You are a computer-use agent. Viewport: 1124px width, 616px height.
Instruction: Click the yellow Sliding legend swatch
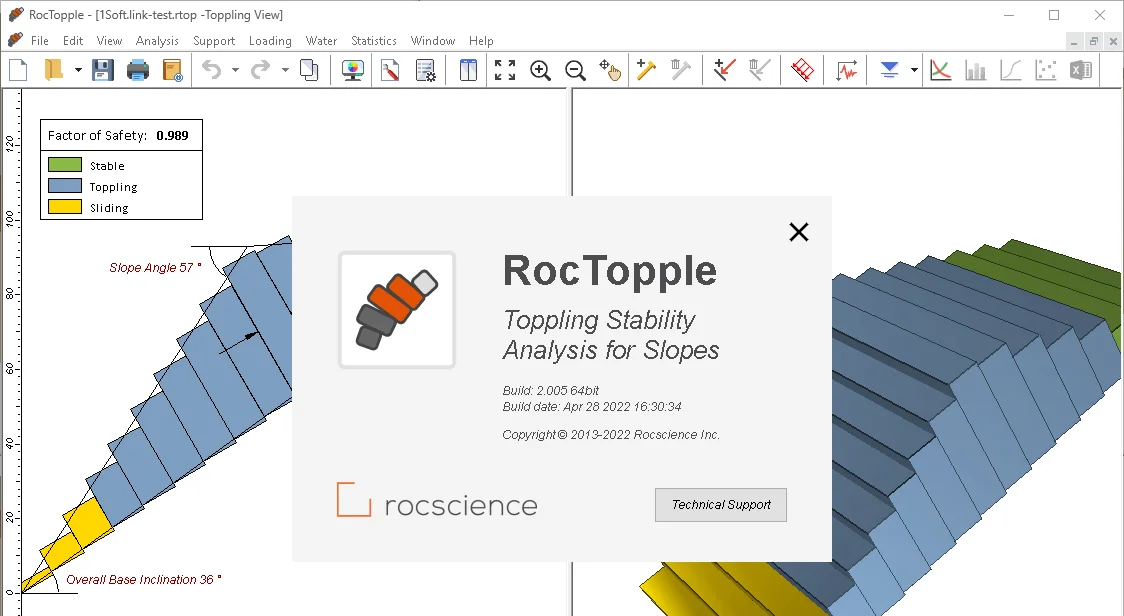coord(65,207)
